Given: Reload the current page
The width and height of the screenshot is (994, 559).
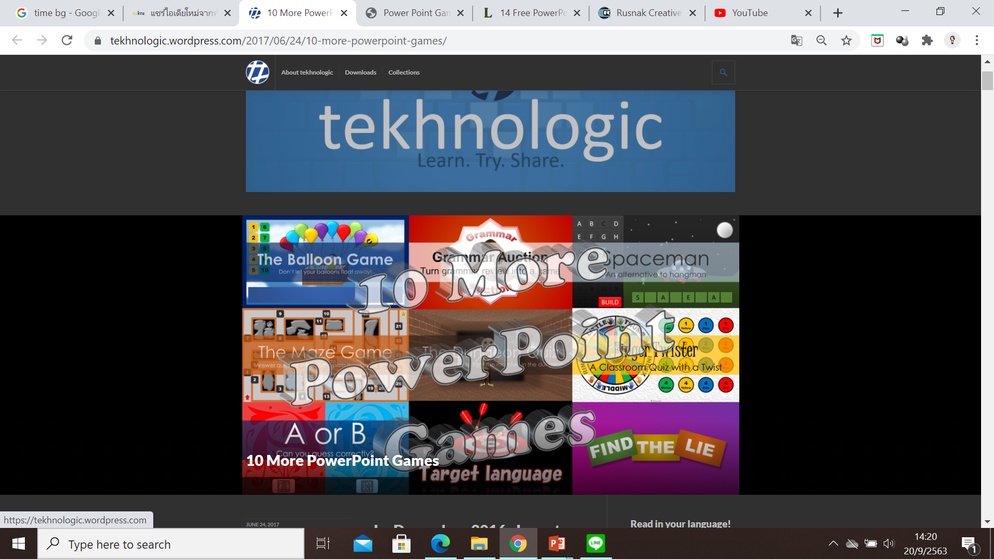Looking at the screenshot, I should pos(67,41).
